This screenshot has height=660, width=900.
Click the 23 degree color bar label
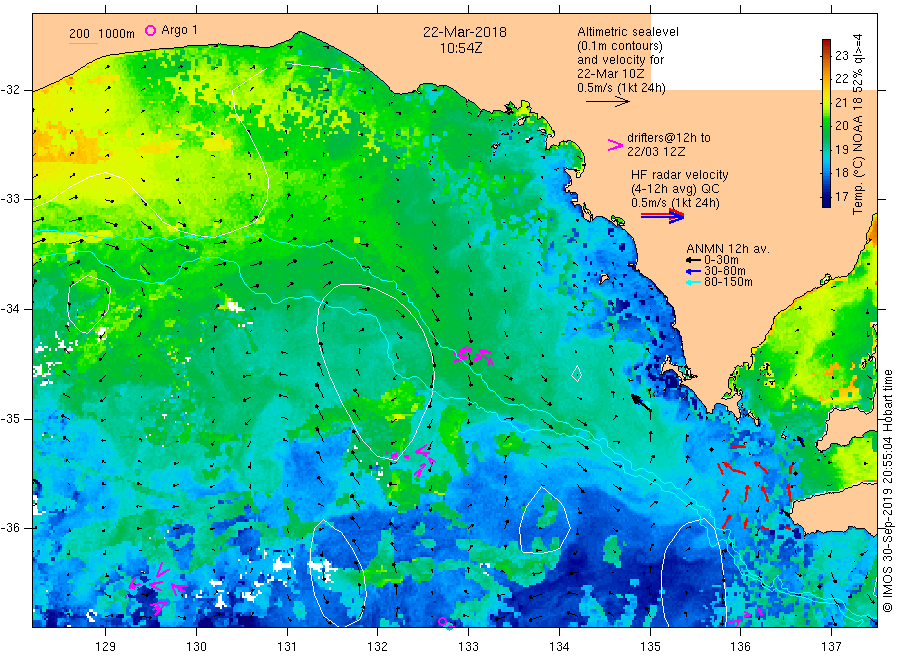tap(841, 56)
